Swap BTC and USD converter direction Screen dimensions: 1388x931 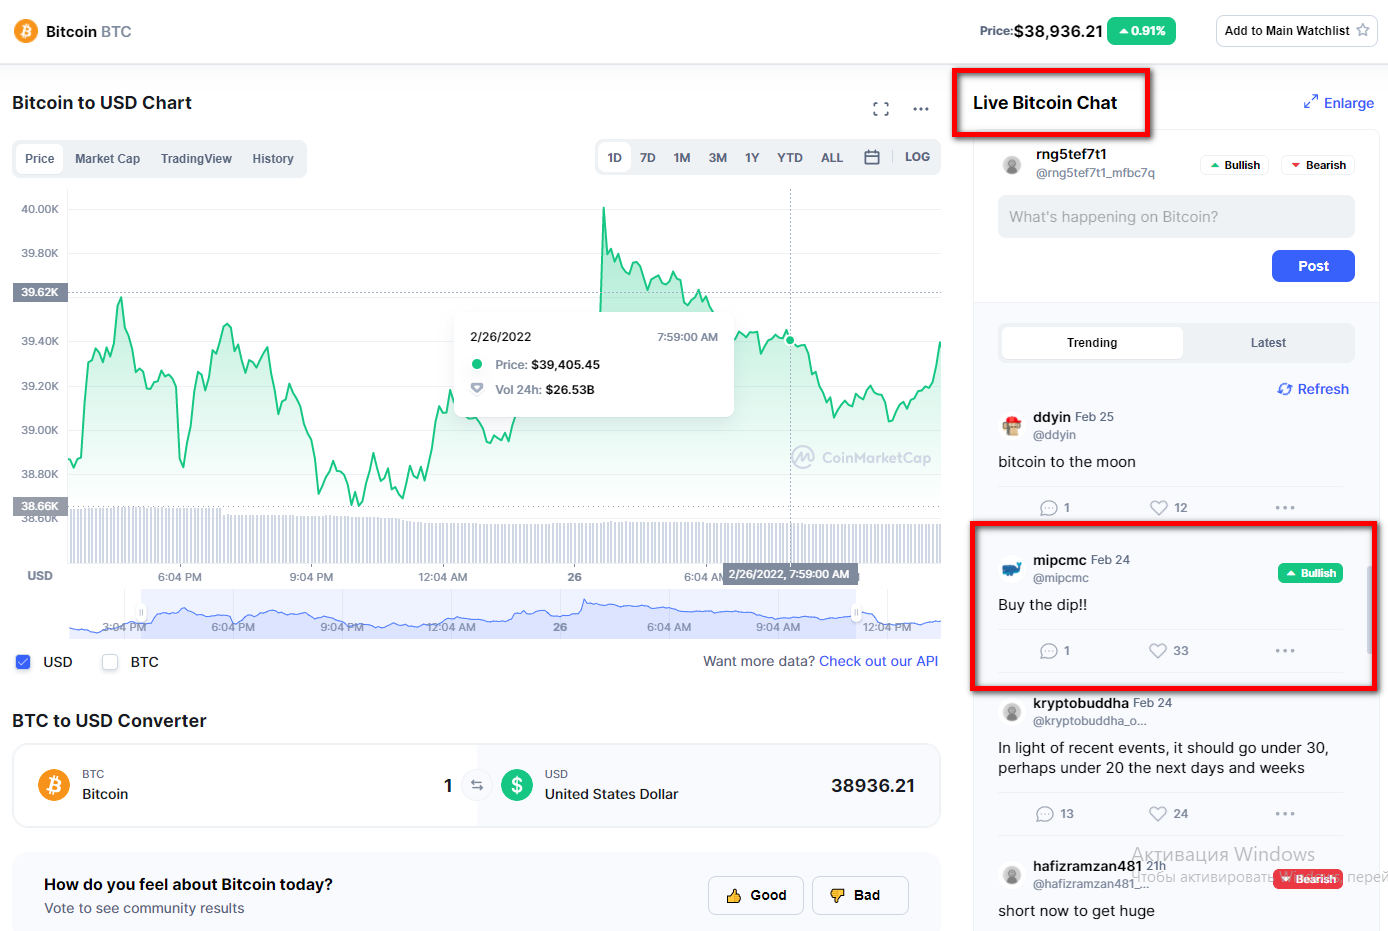coord(477,785)
